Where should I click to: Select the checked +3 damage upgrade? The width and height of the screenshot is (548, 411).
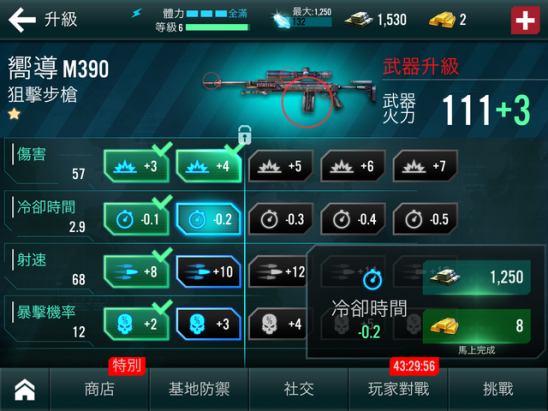pos(136,166)
